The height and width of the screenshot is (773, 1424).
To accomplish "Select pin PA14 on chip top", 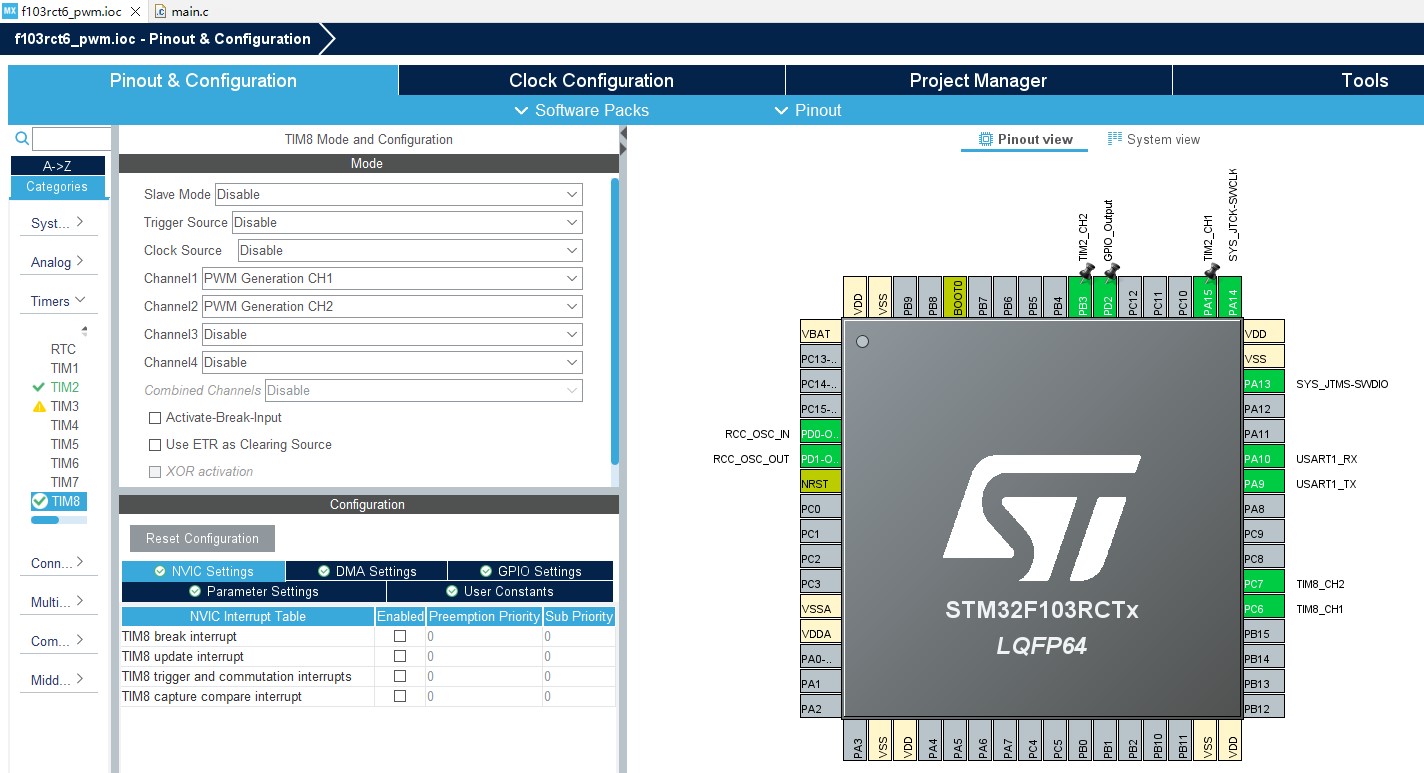I will [x=1232, y=297].
